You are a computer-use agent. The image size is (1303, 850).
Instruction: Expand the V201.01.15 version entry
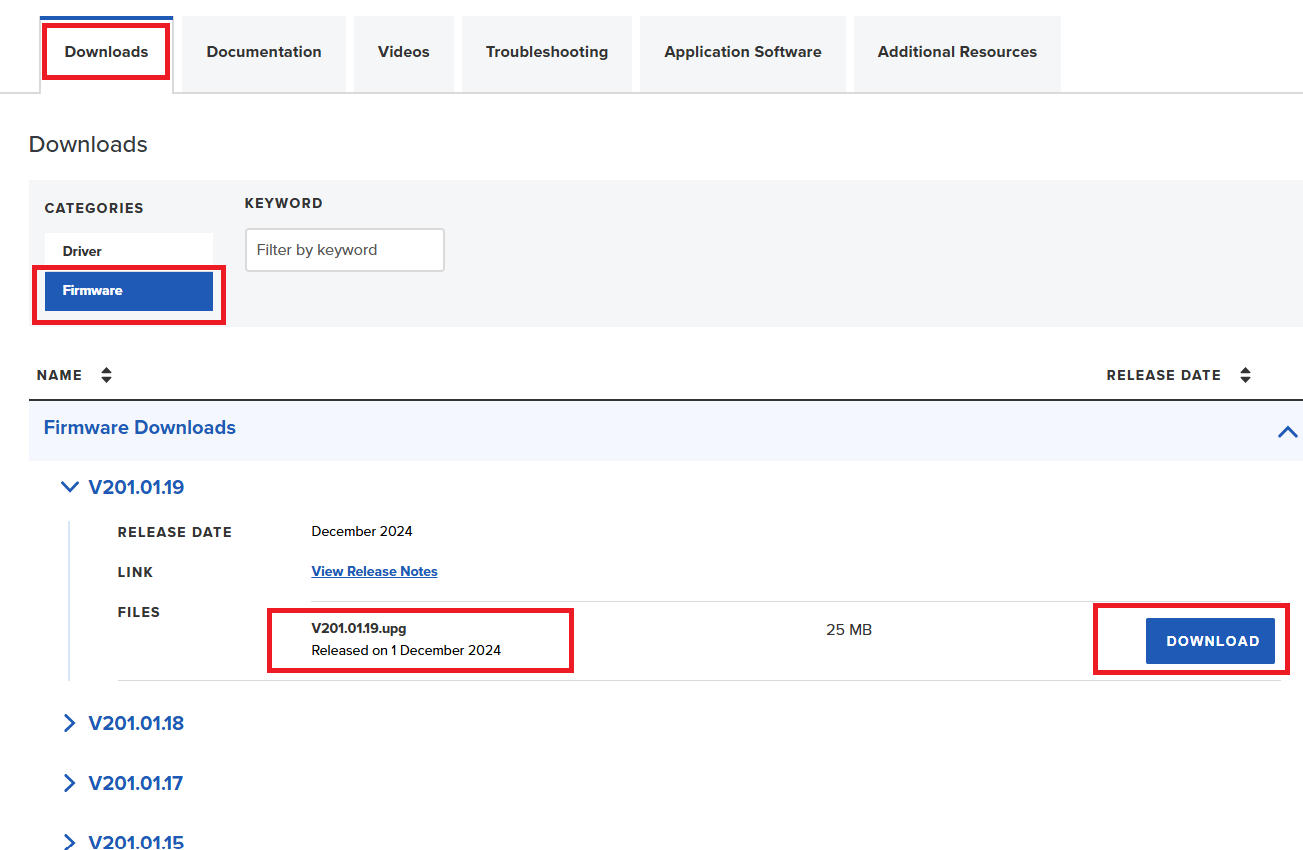124,842
